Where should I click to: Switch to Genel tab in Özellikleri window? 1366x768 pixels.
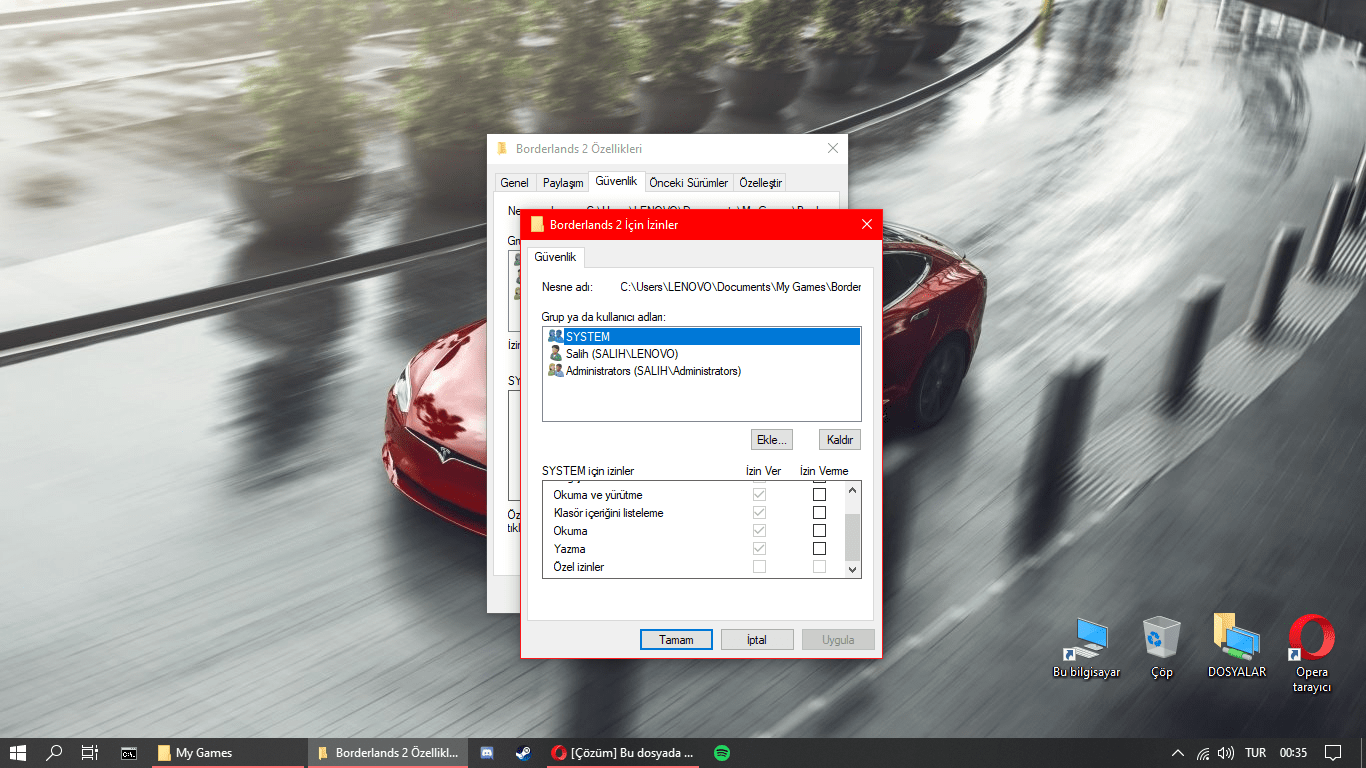coord(514,183)
